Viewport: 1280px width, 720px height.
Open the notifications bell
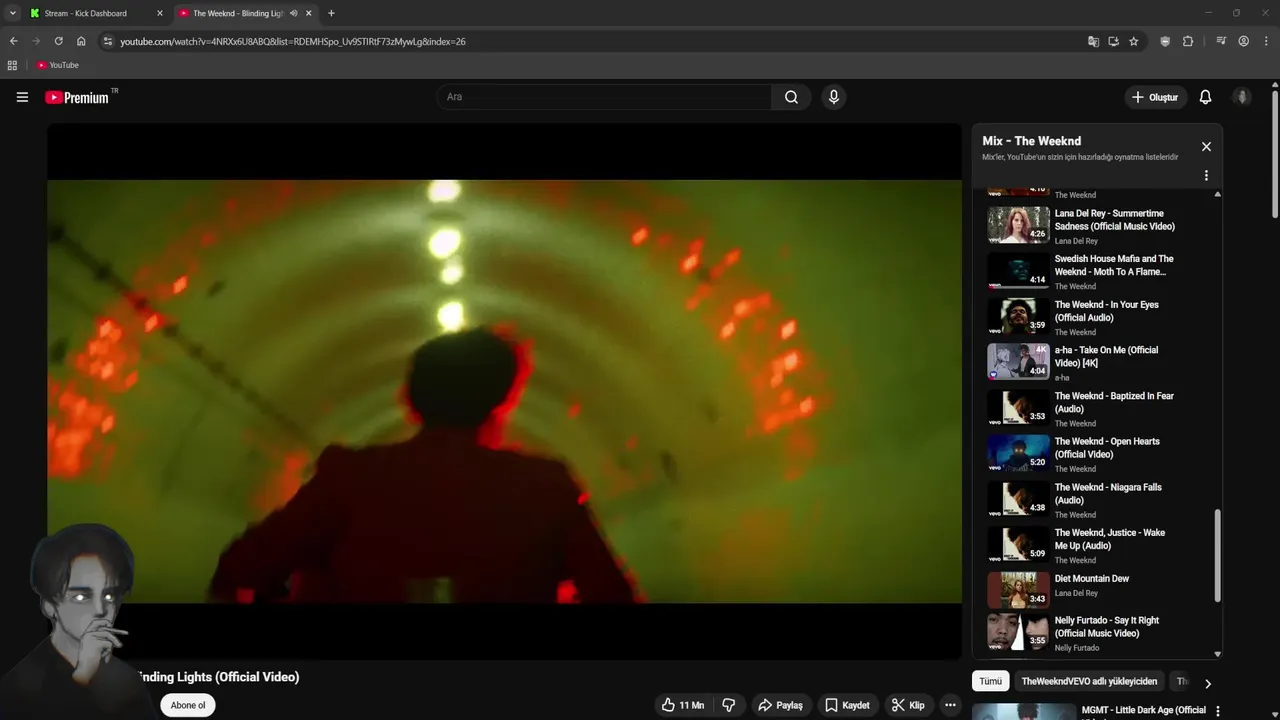(x=1205, y=97)
